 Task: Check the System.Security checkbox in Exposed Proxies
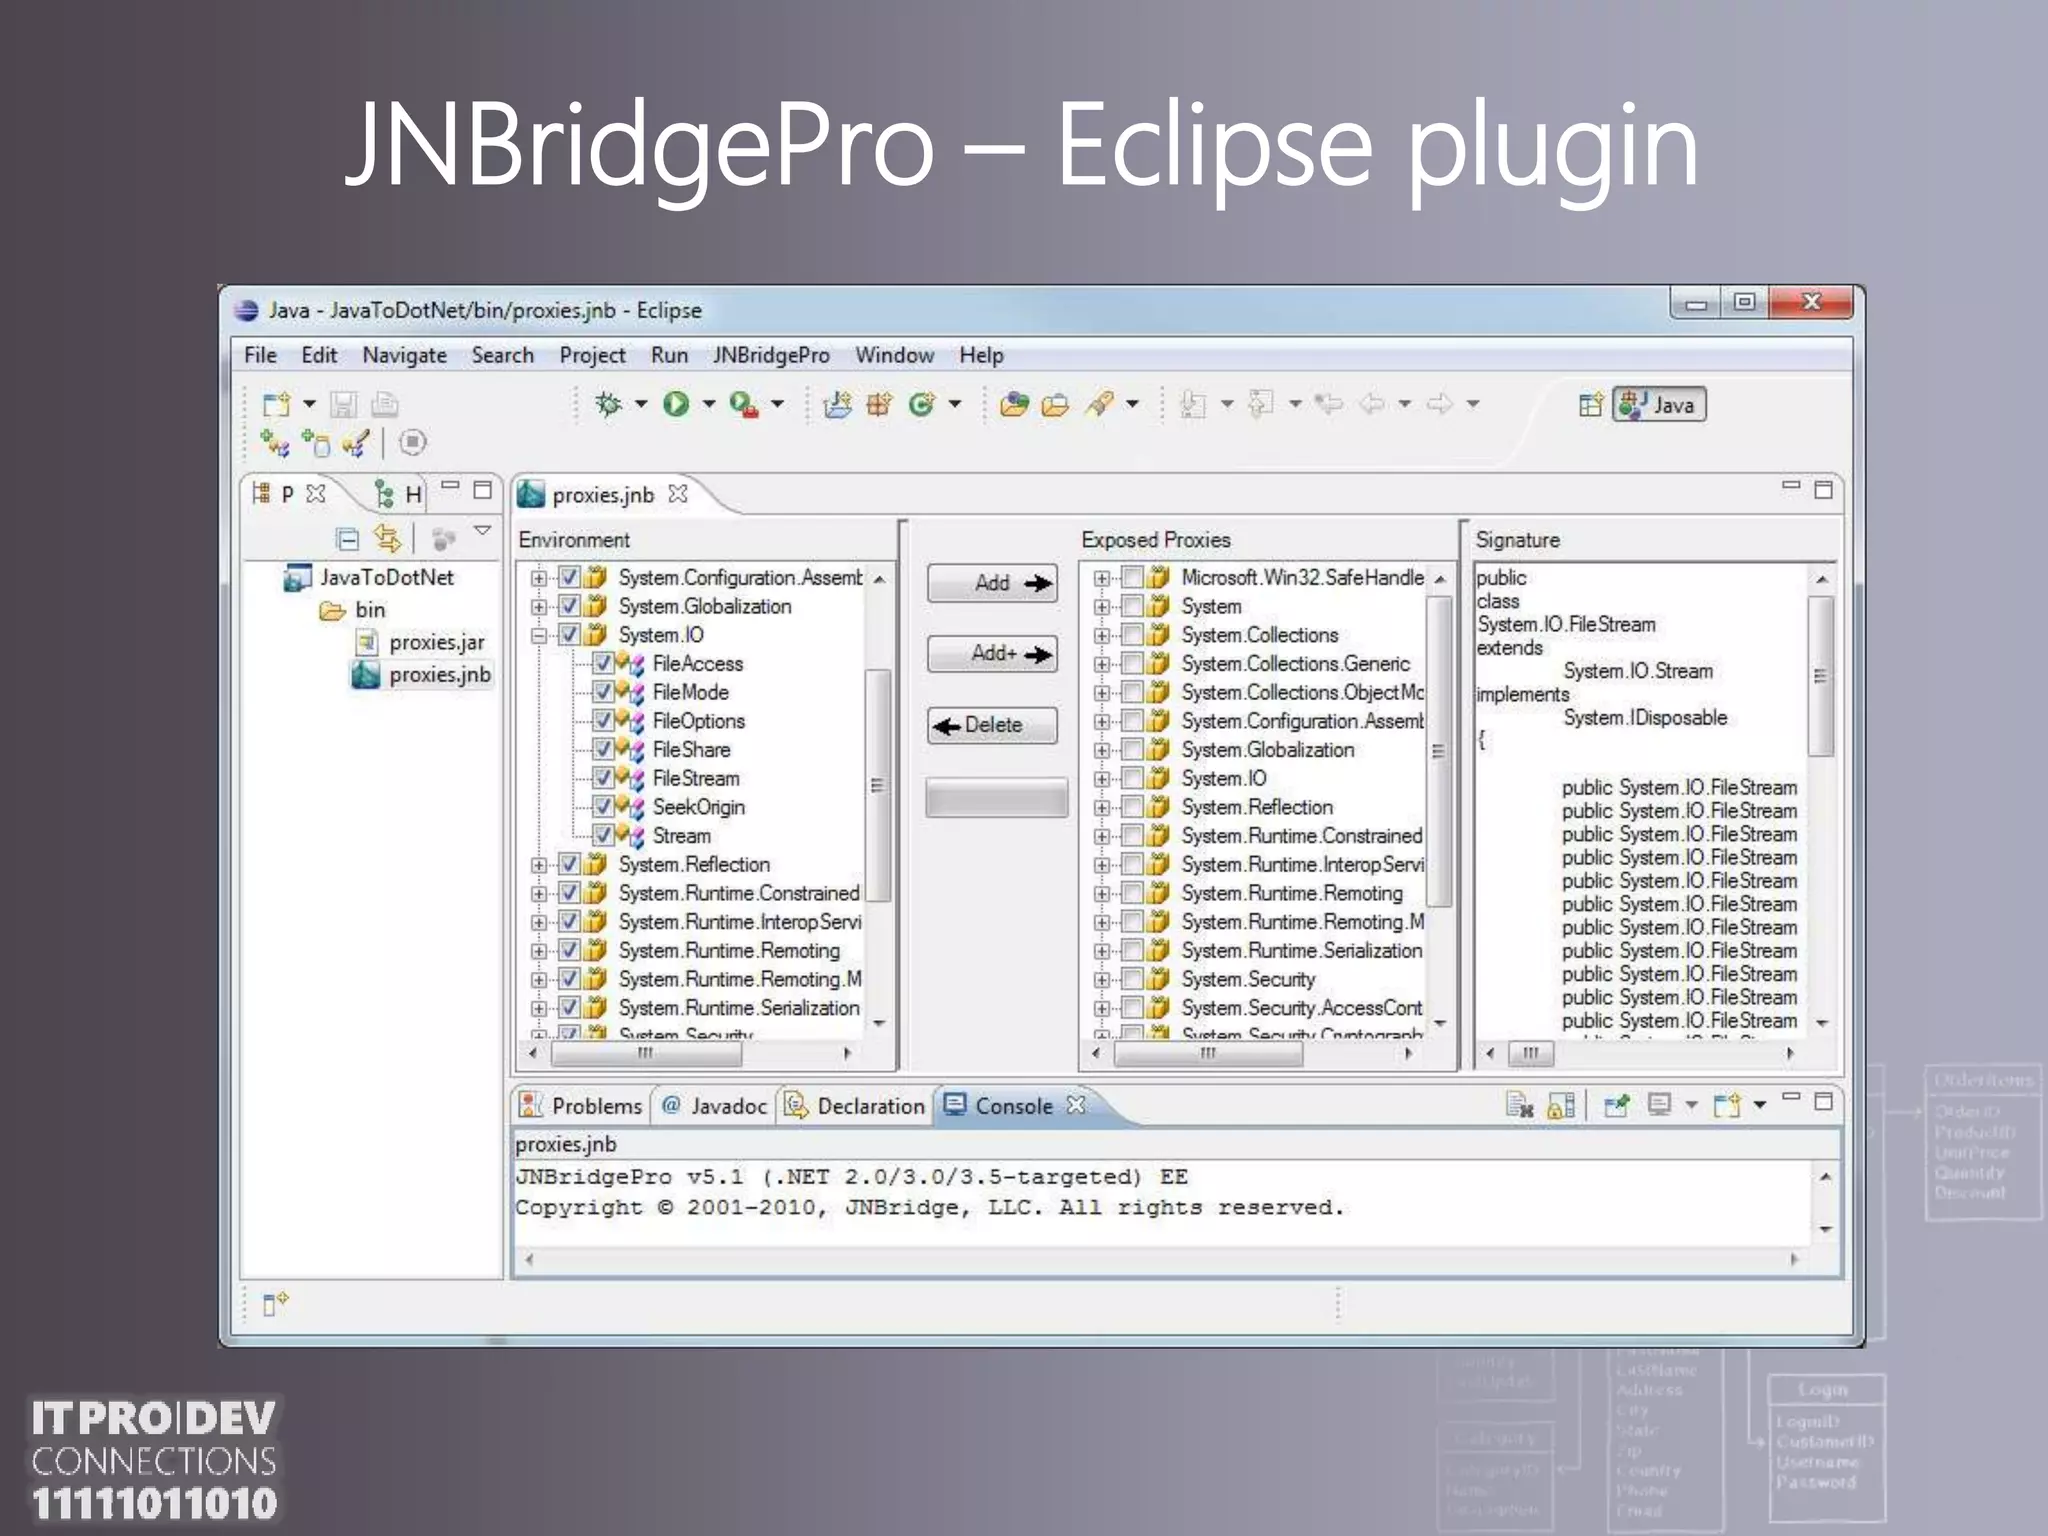coord(1132,979)
